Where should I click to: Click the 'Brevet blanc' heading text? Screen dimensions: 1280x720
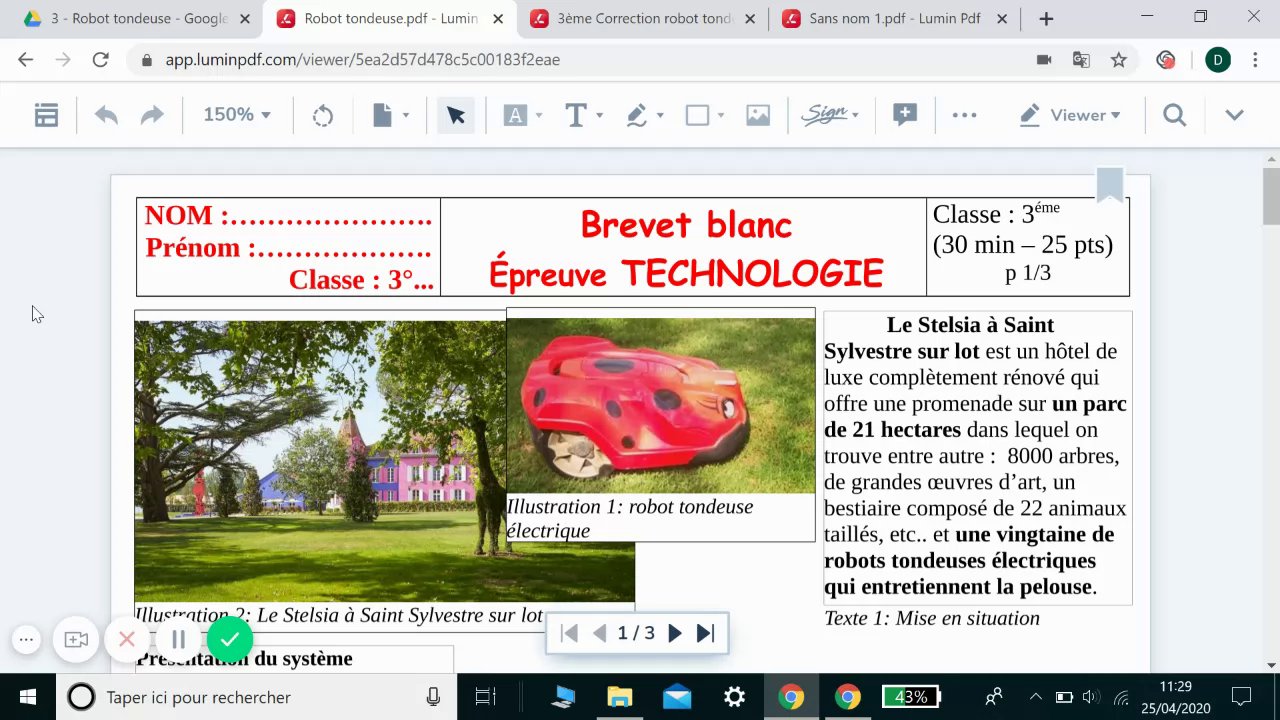(x=686, y=225)
